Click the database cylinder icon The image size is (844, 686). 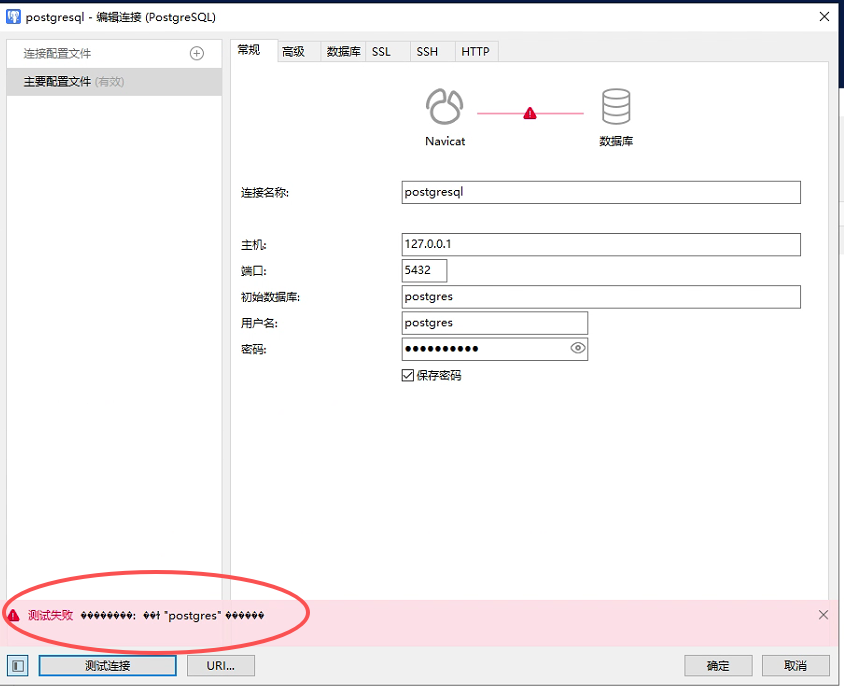pyautogui.click(x=616, y=107)
